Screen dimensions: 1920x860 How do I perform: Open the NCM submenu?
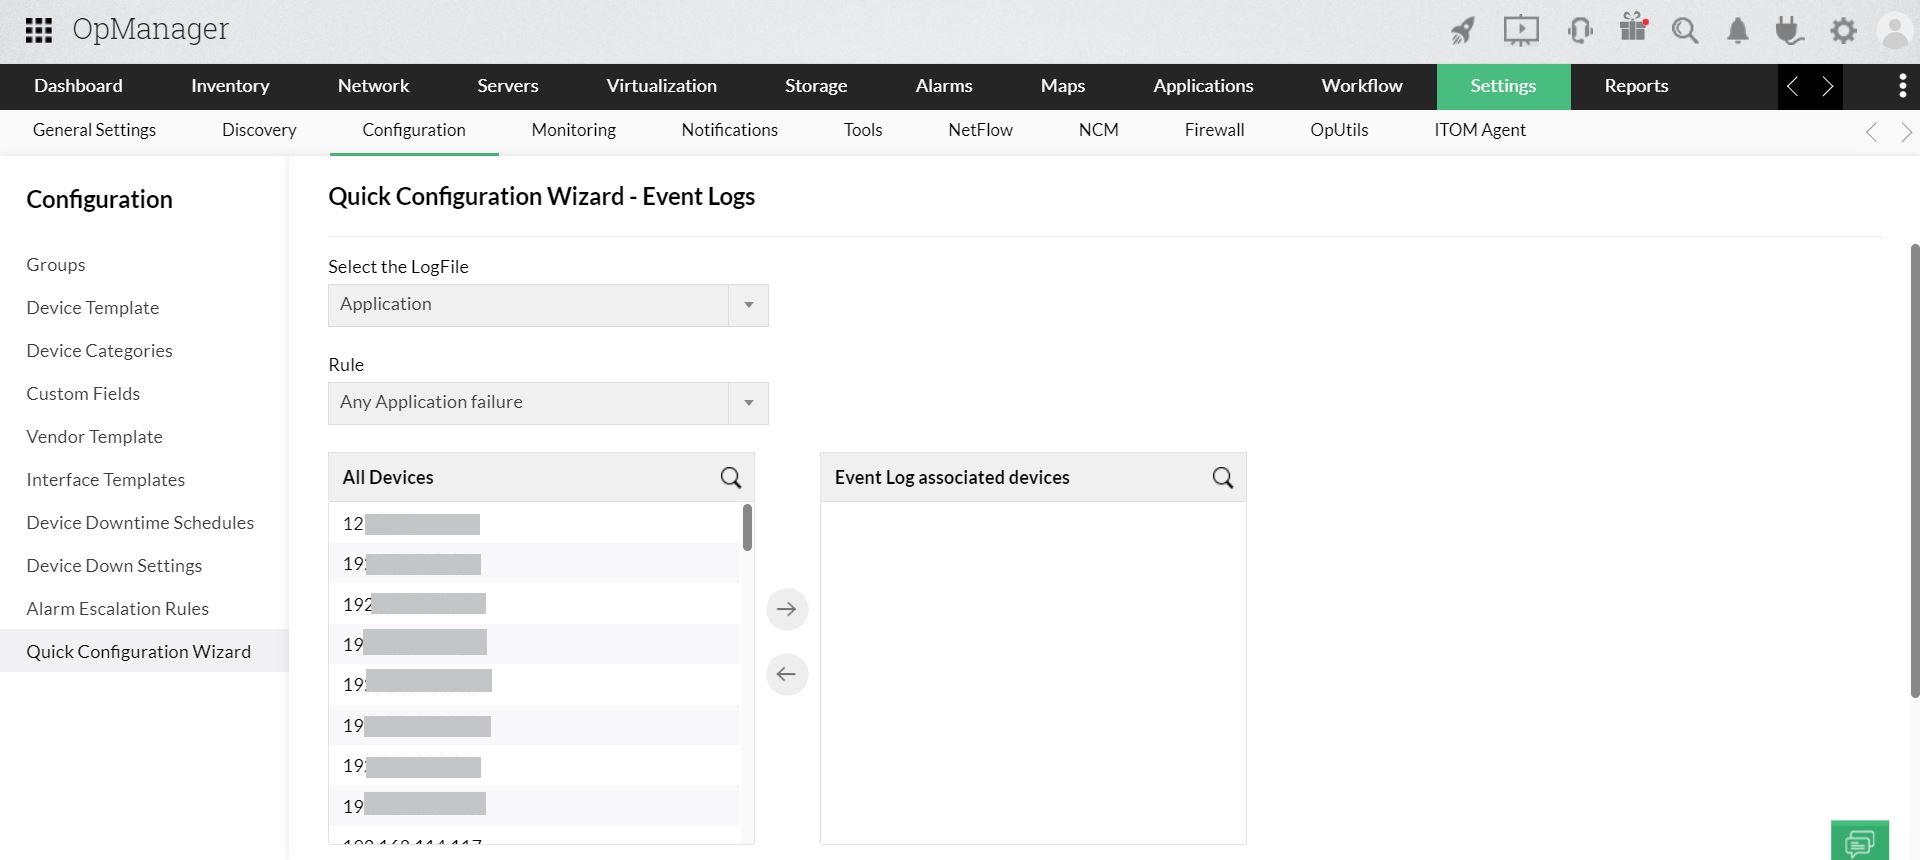coord(1098,130)
